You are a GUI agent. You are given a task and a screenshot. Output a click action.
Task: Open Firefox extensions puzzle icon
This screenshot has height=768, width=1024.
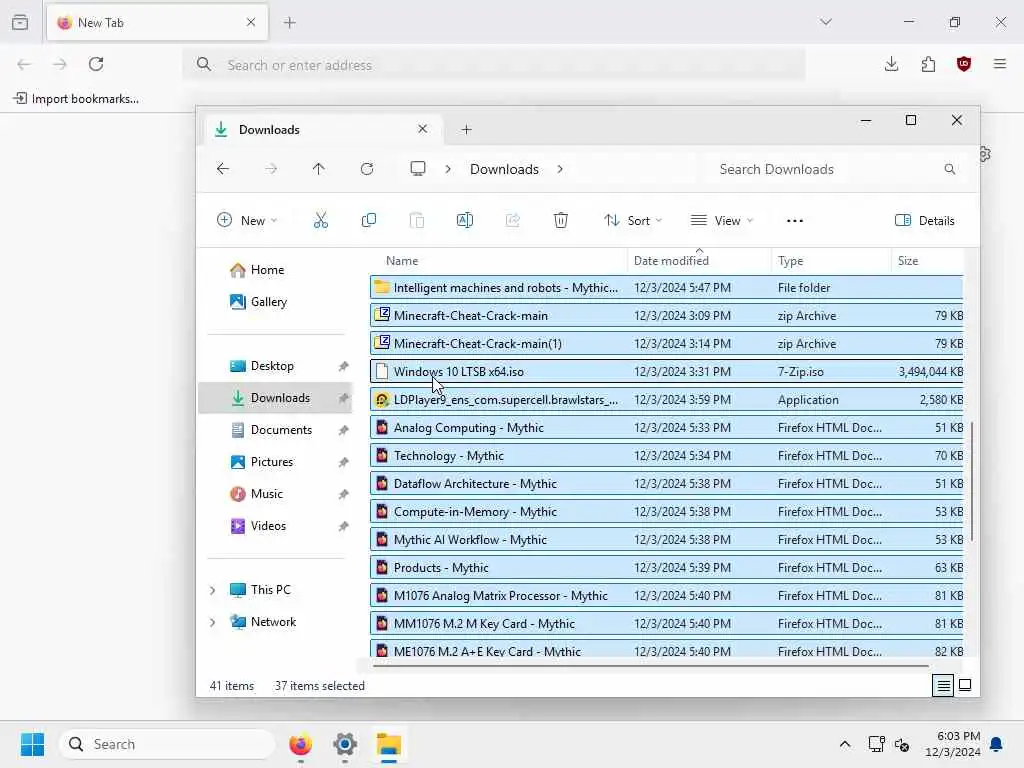tap(928, 64)
